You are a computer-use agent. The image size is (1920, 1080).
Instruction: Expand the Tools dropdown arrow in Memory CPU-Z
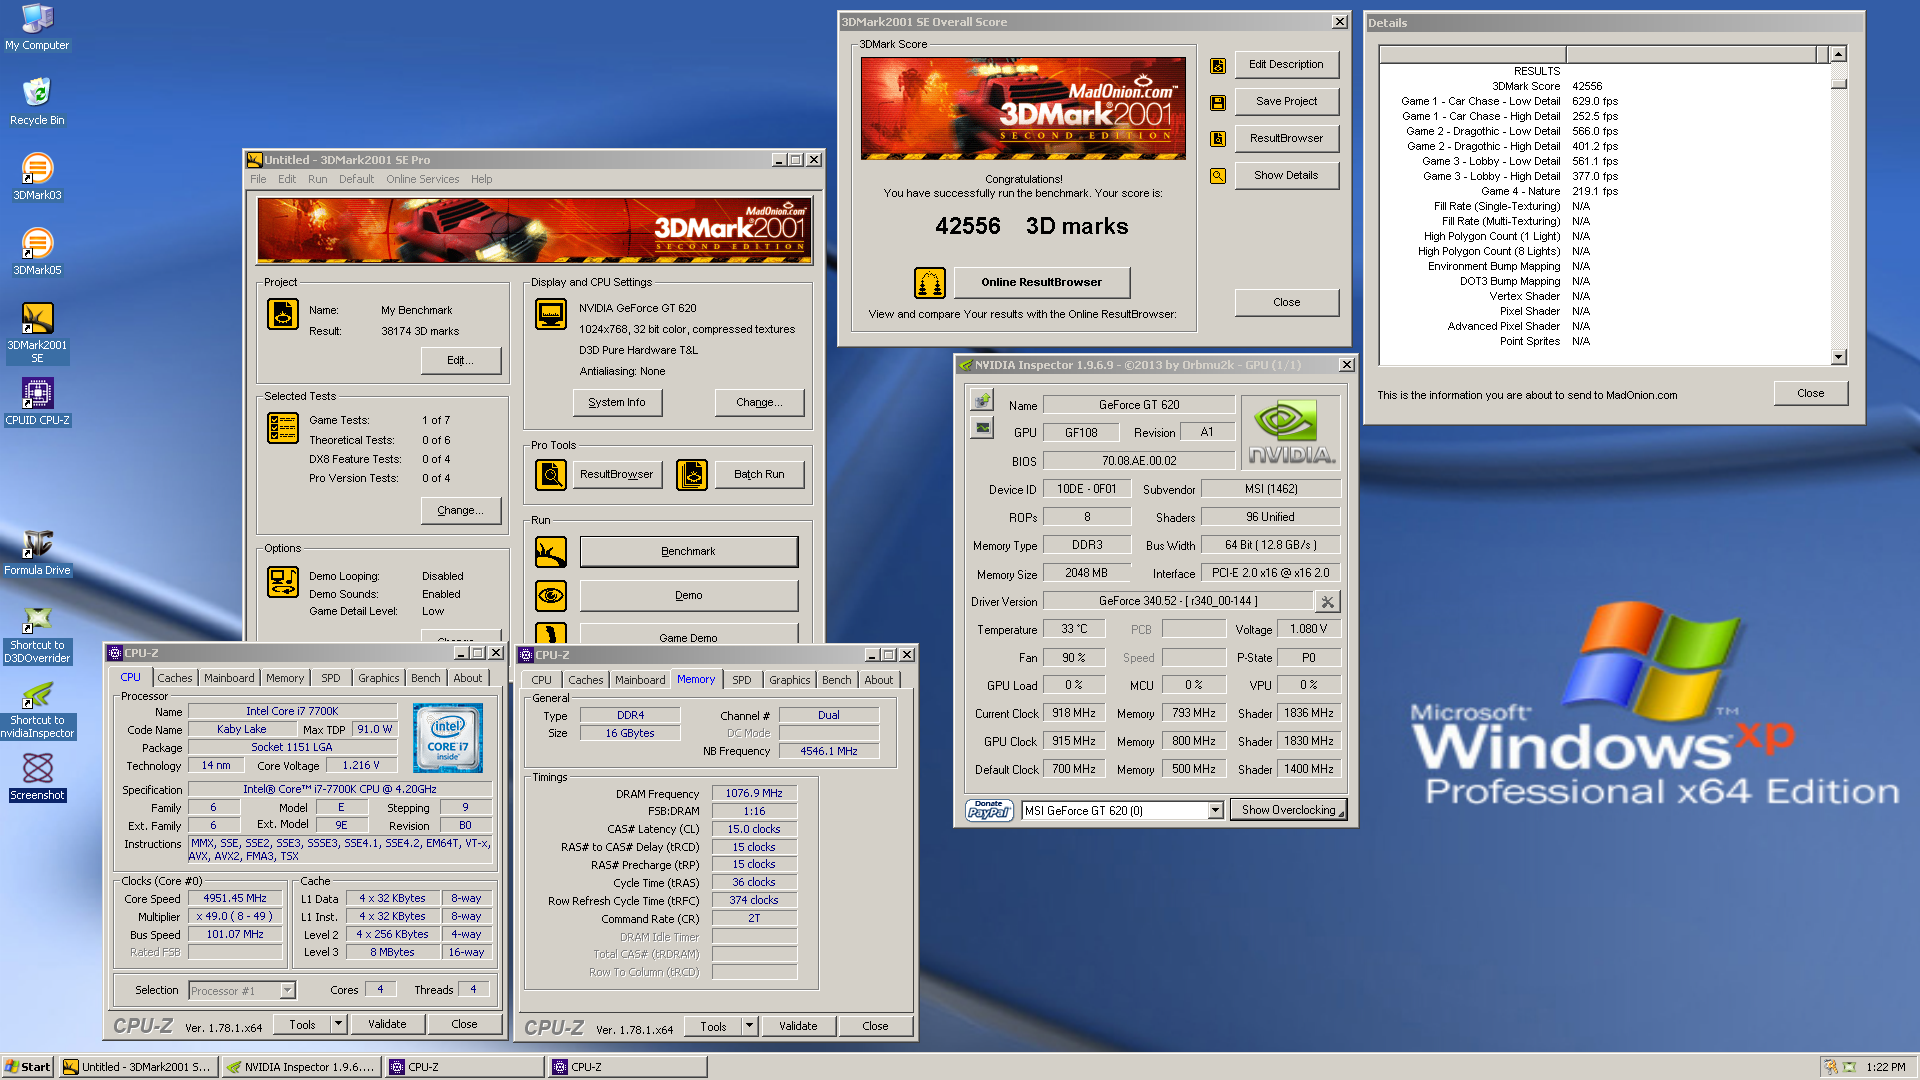(749, 1026)
